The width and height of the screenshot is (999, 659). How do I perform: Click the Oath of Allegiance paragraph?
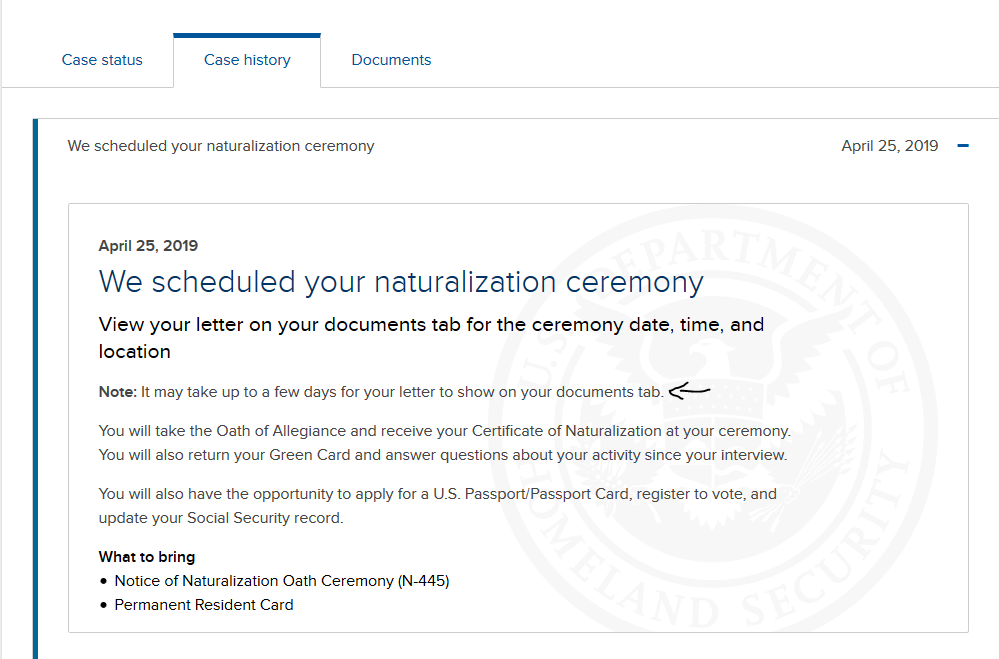point(445,443)
